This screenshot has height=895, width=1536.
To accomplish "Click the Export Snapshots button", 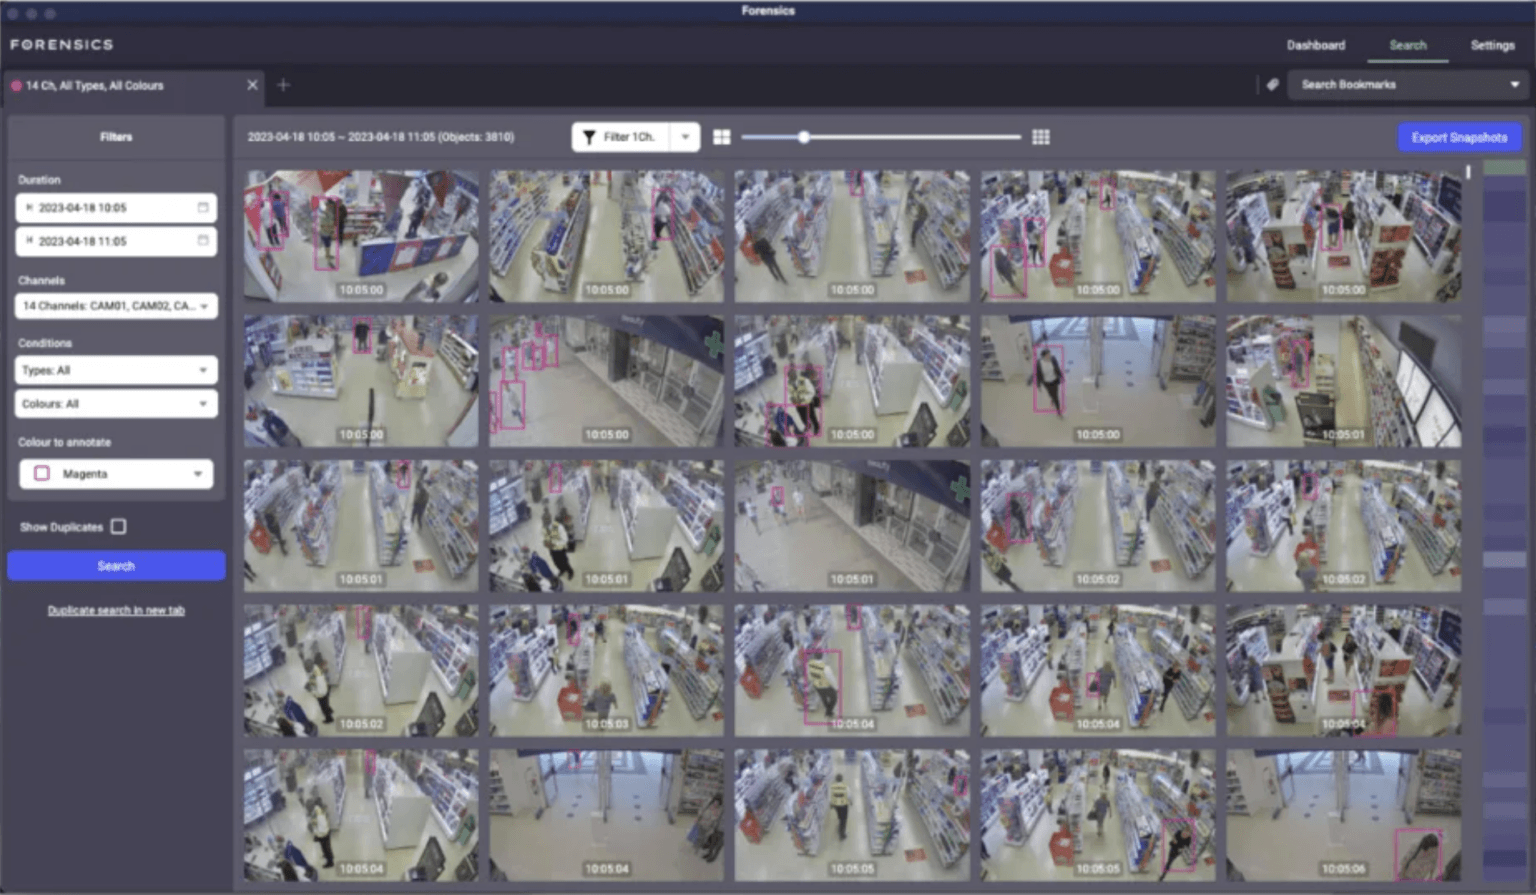I will point(1459,137).
